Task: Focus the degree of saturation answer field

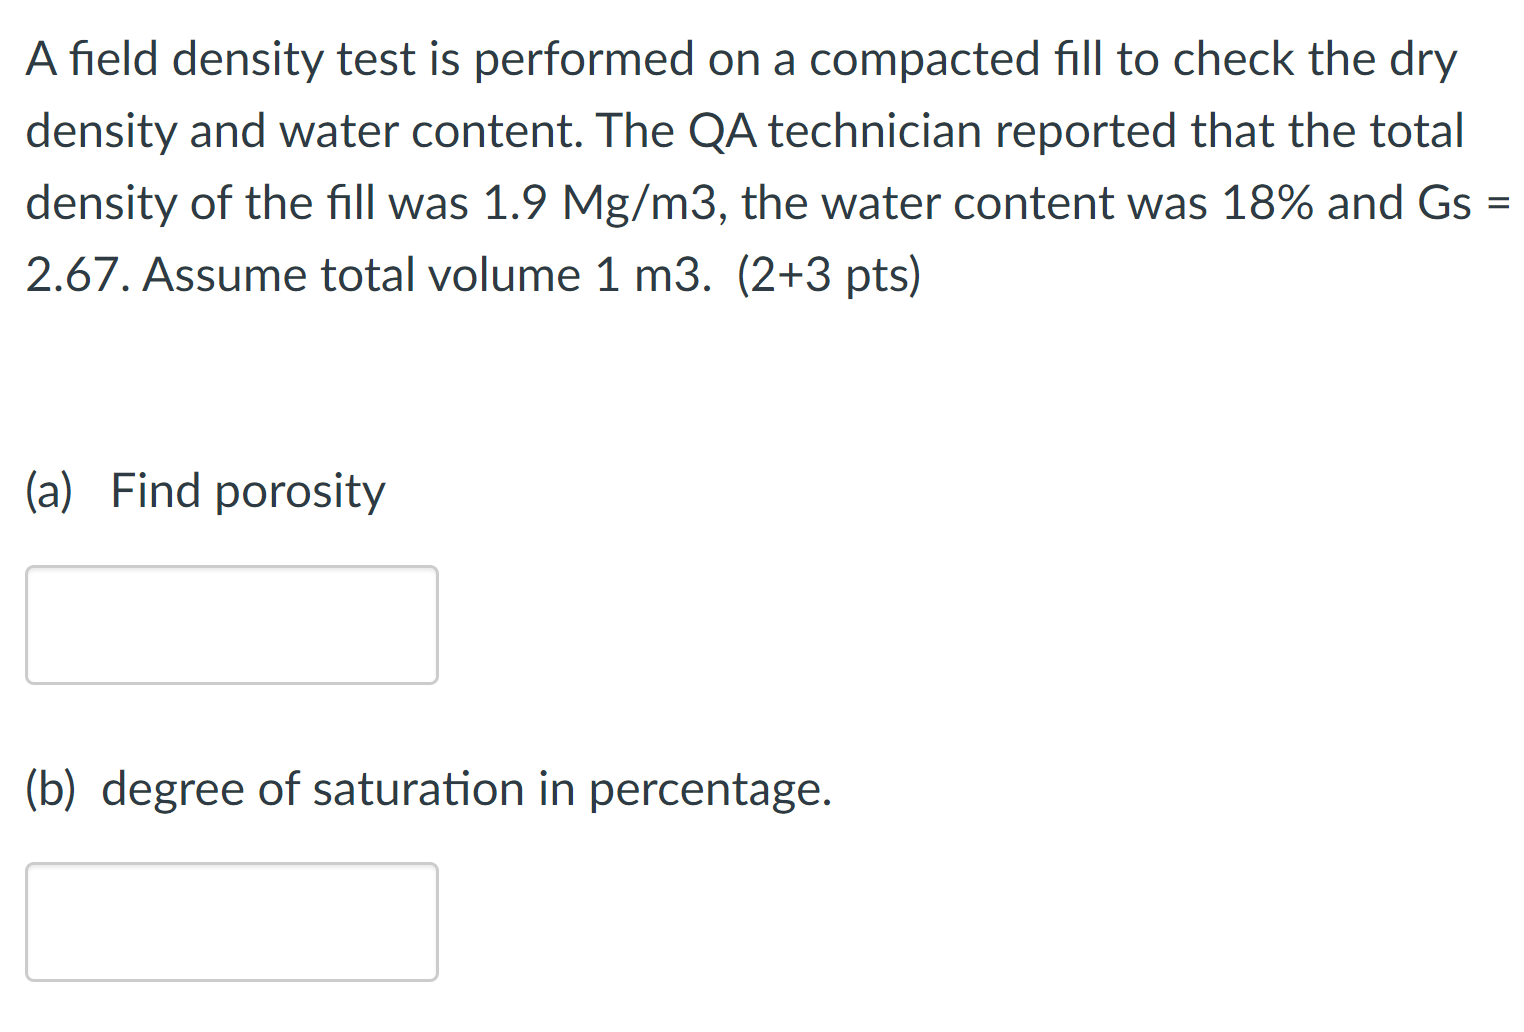Action: [231, 921]
